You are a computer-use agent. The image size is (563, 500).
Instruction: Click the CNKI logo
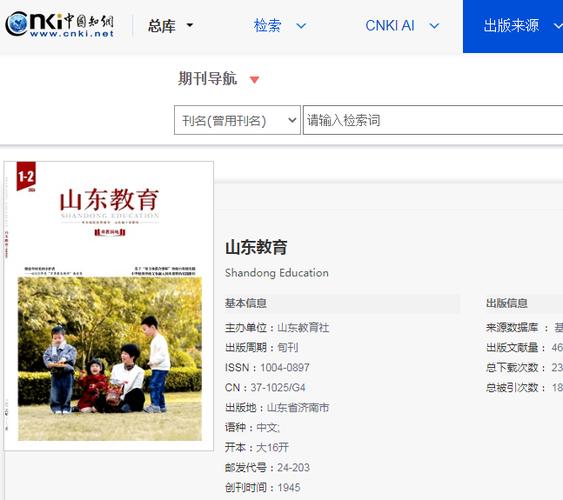click(x=60, y=24)
